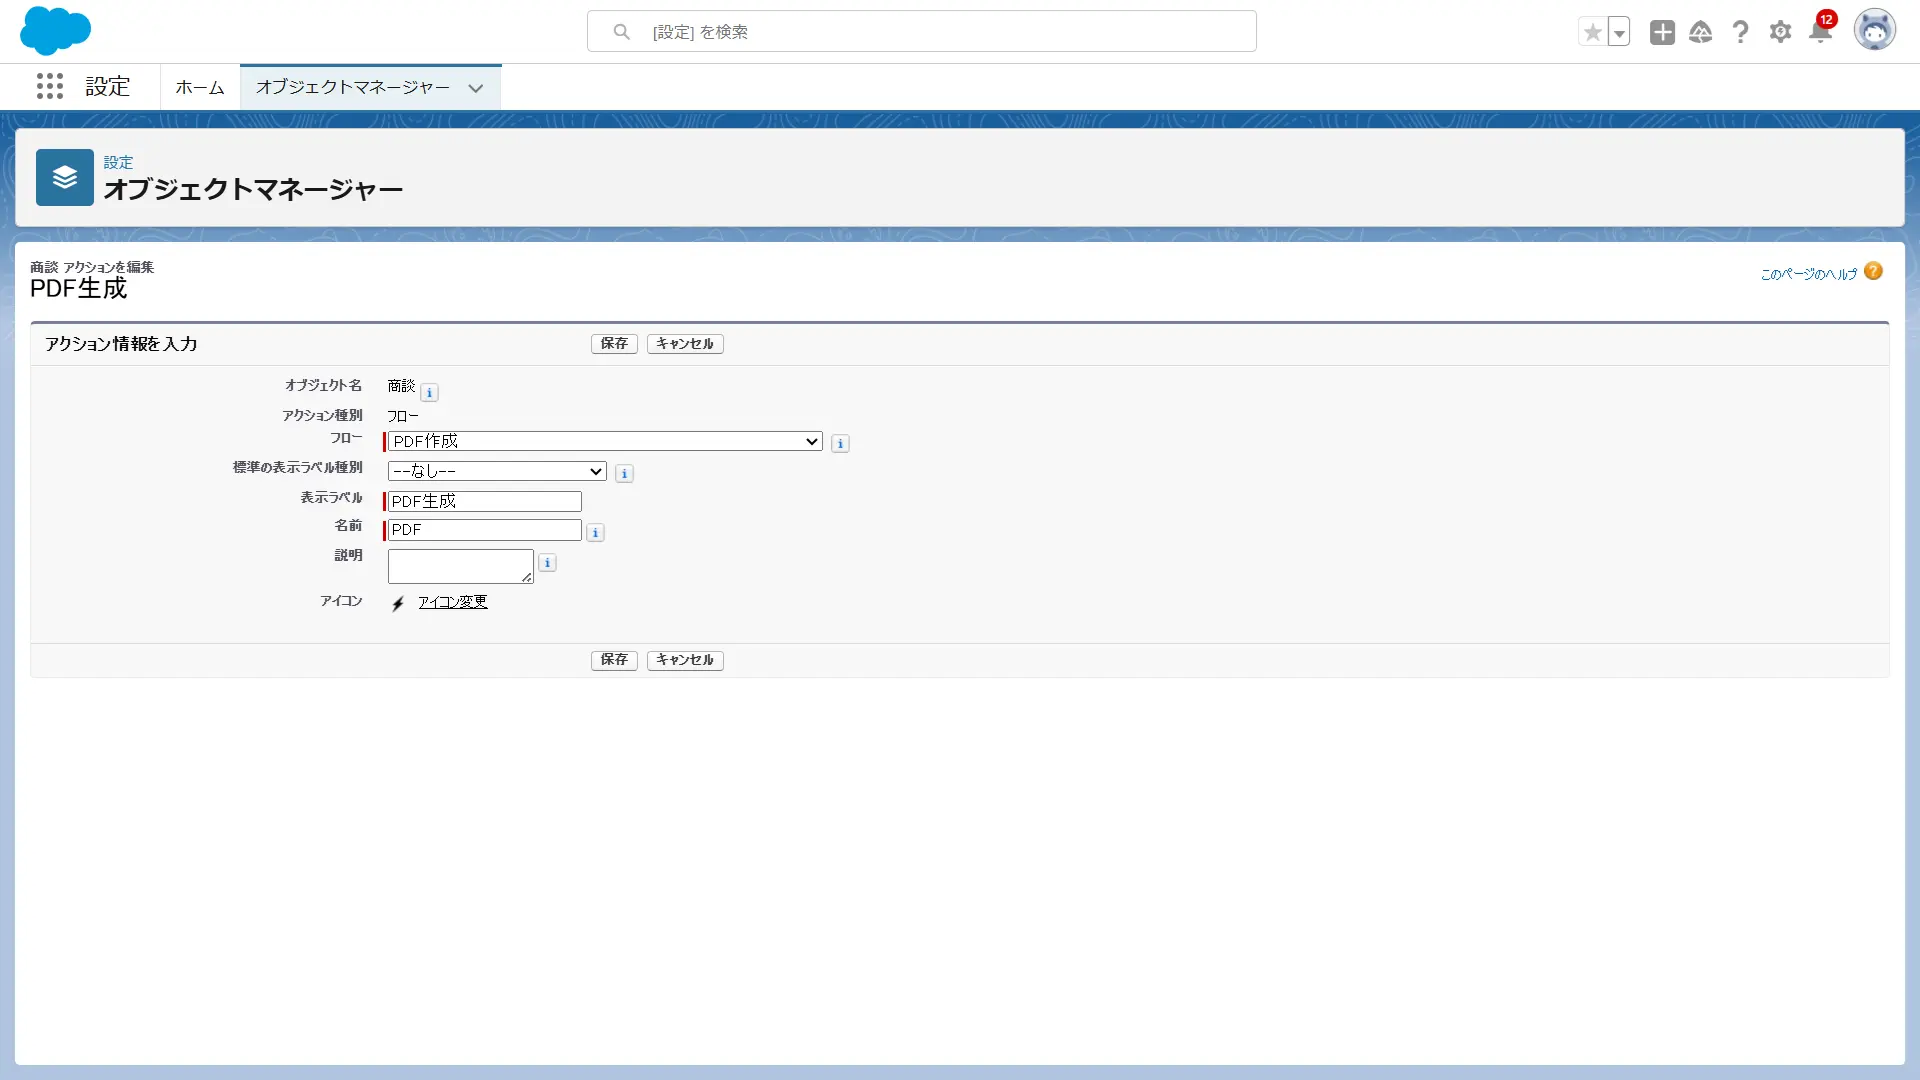This screenshot has width=1920, height=1080.
Task: Click info icon next to 名前 field
Action: pyautogui.click(x=595, y=532)
